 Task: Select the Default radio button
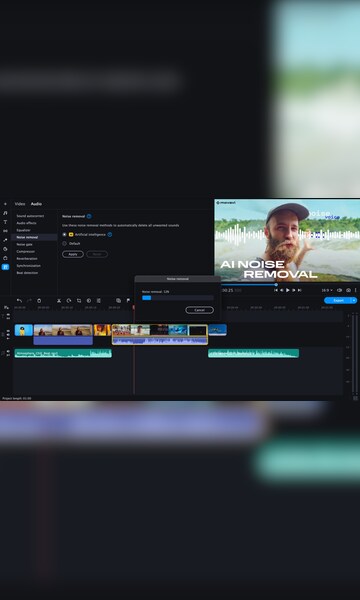coord(64,243)
